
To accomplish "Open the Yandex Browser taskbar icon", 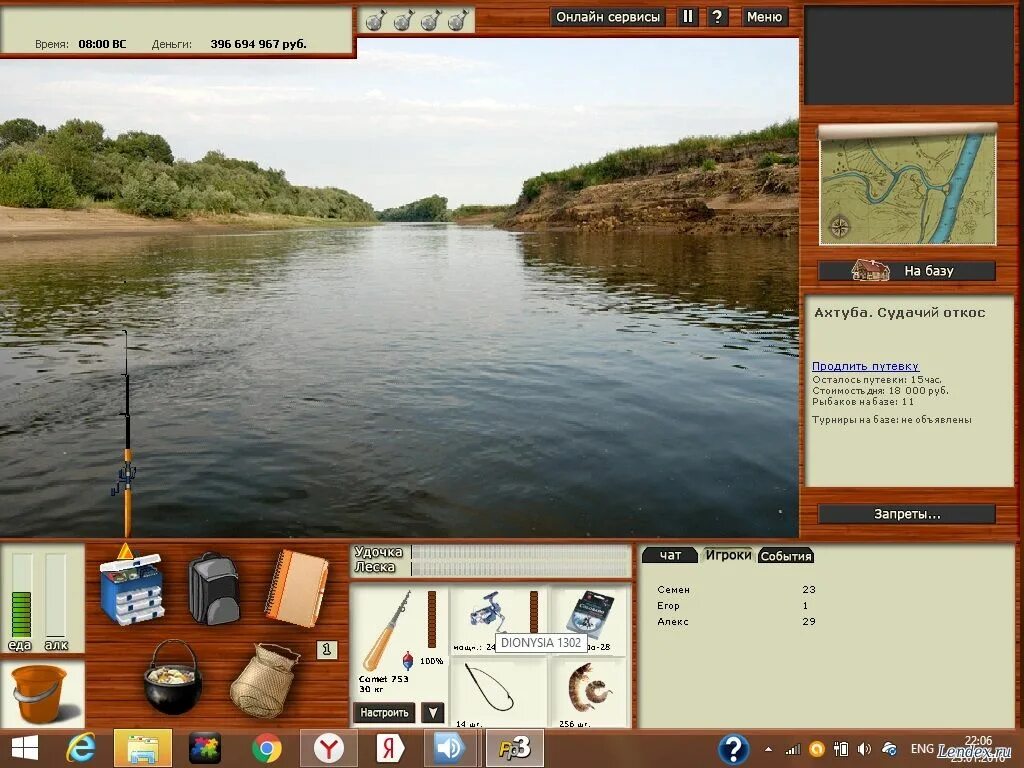I will coord(328,748).
